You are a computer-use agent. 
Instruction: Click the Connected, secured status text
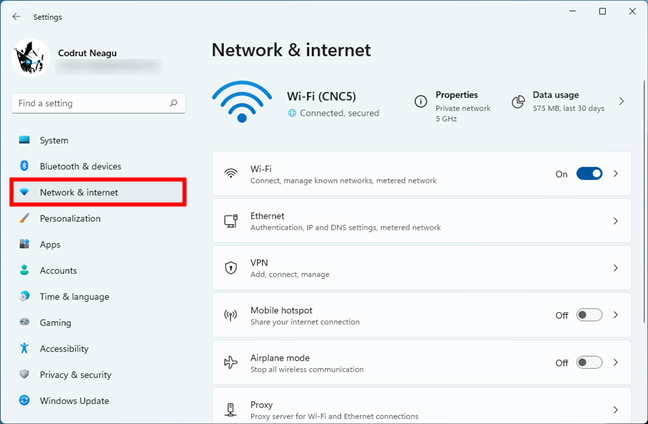tap(339, 113)
